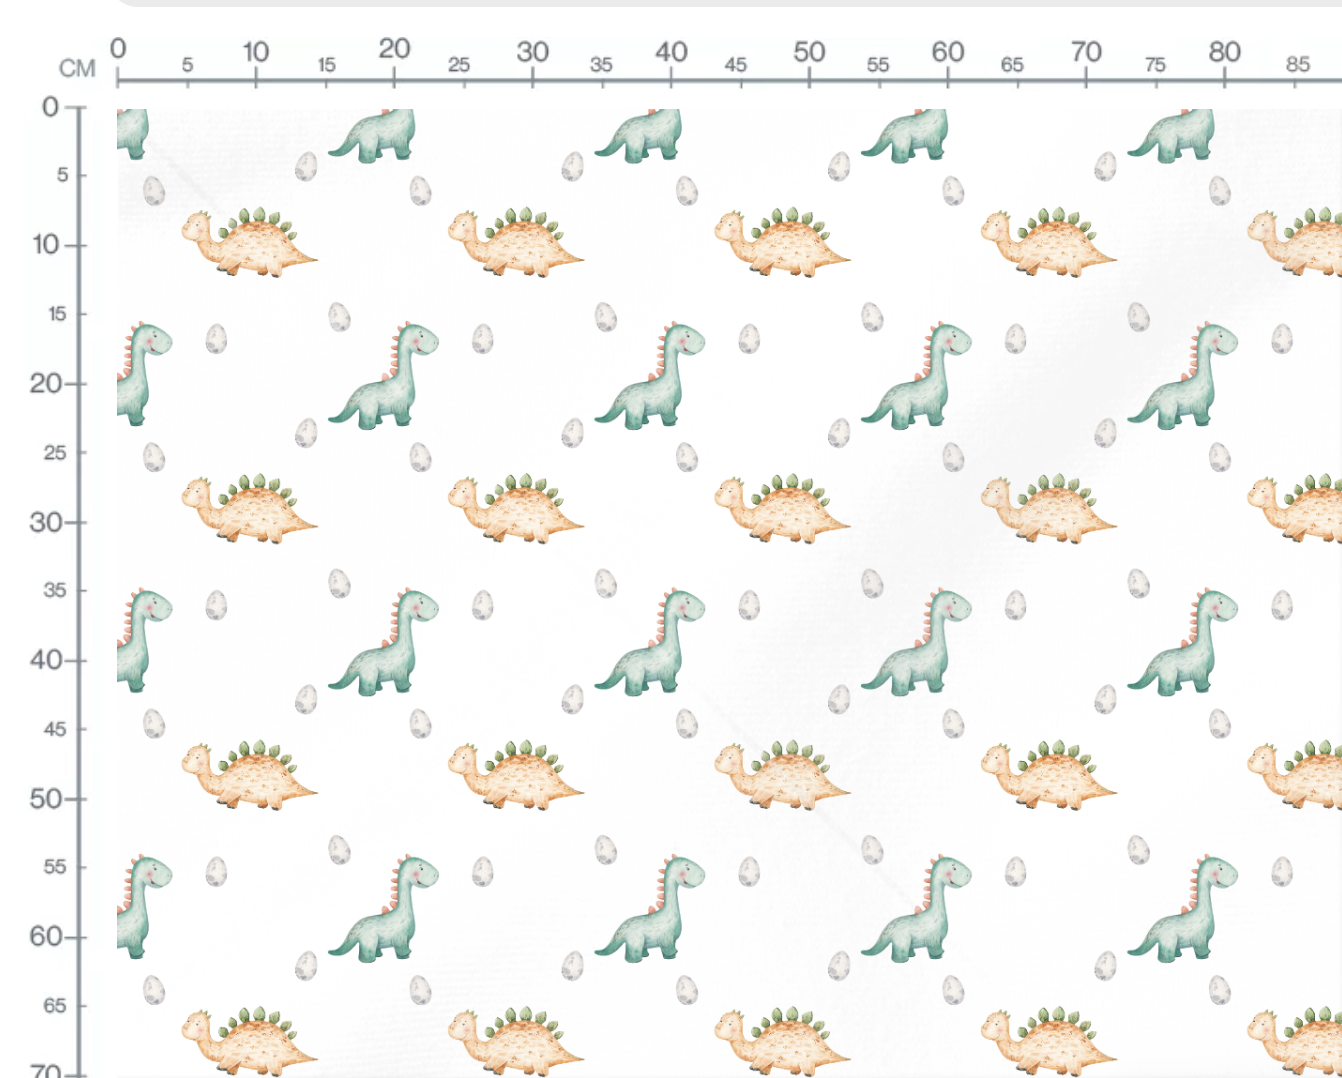Select 75 on the horizontal ruler
Screen dimensions: 1342x1078
(x=1155, y=64)
